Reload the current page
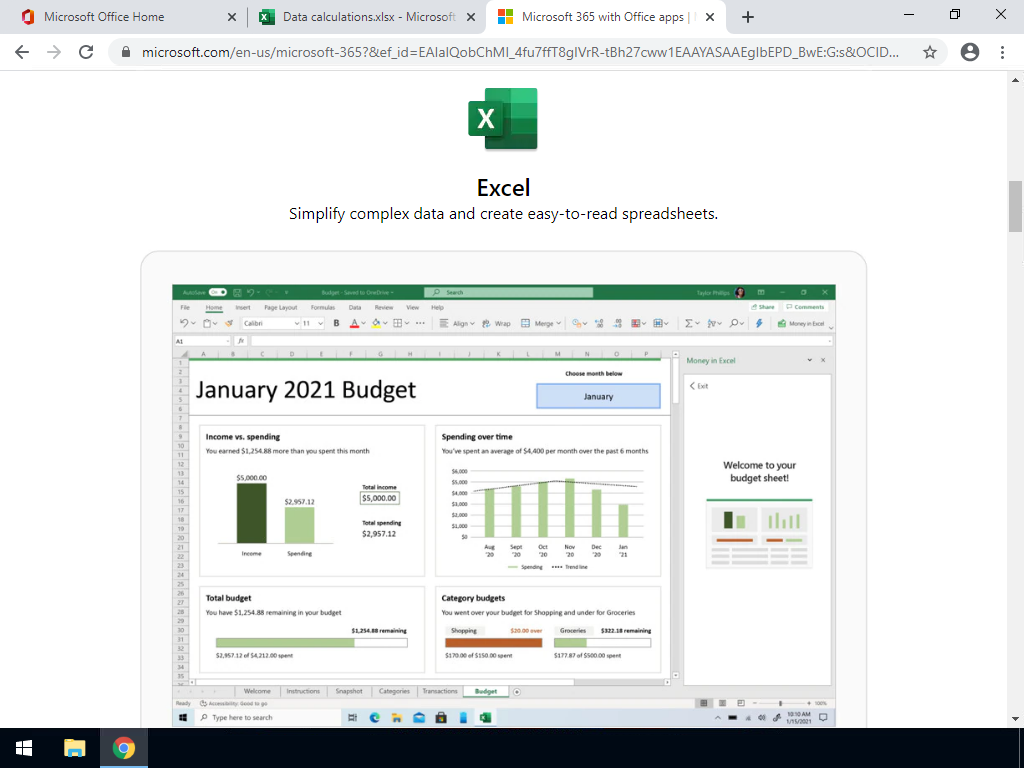The image size is (1024, 768). point(86,52)
